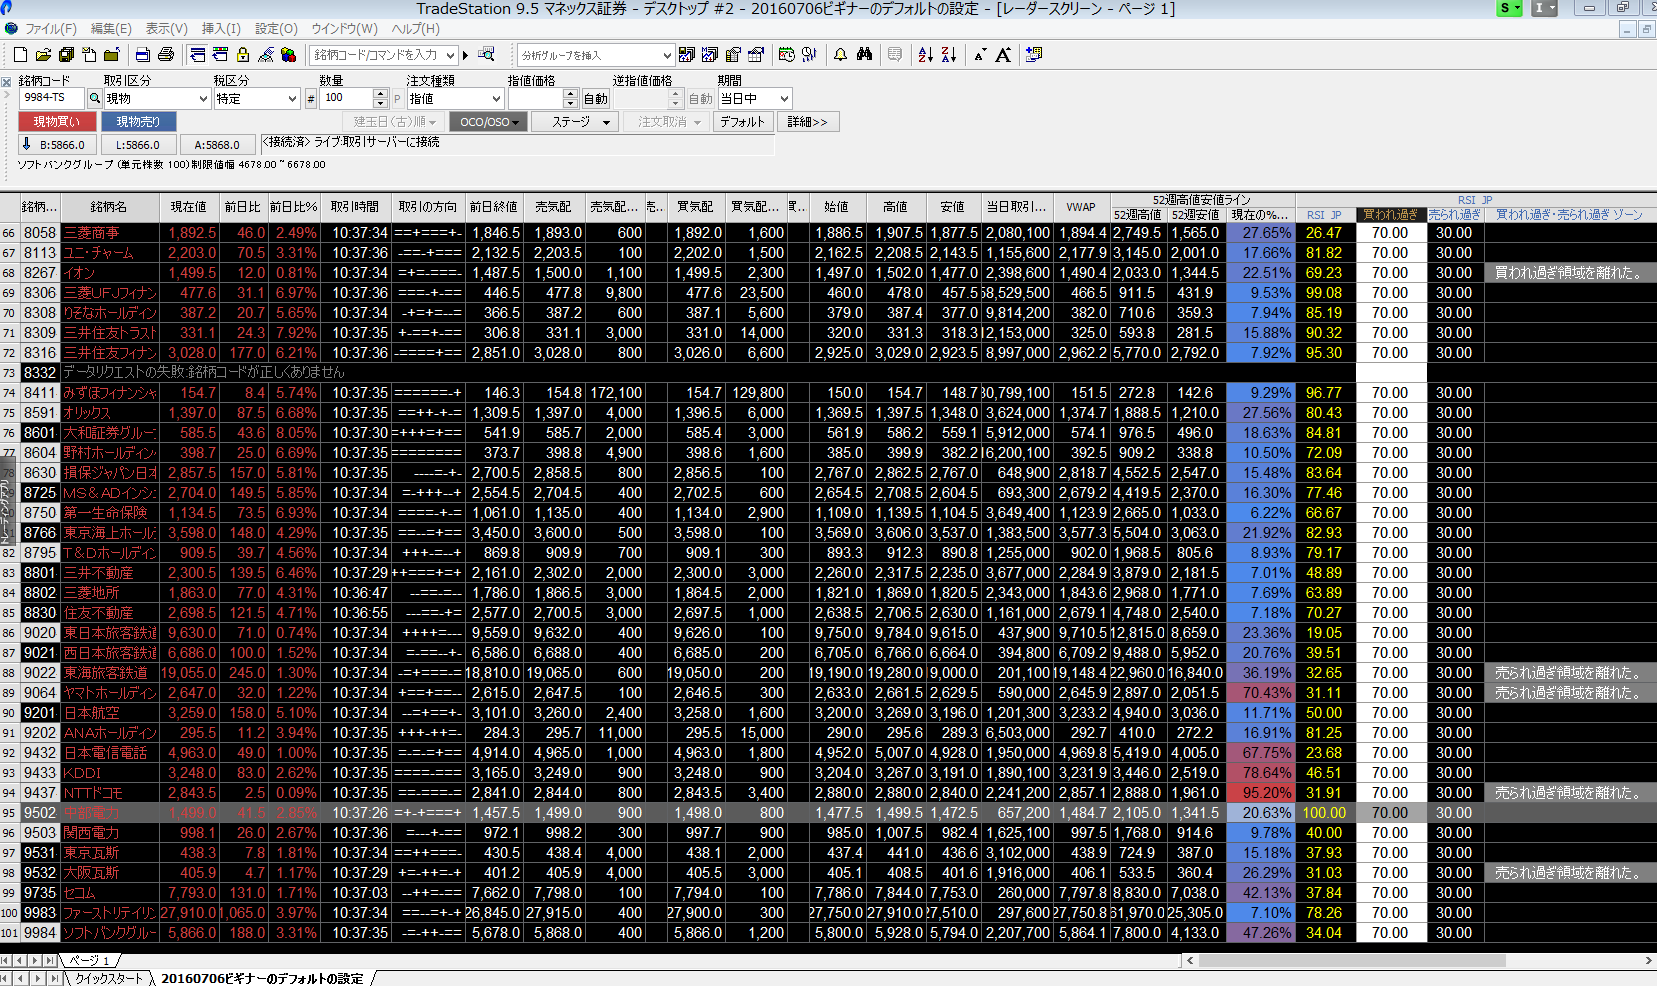This screenshot has height=986, width=1657.
Task: Click the scrollbar right arrow below the grid
Action: coord(1648,960)
